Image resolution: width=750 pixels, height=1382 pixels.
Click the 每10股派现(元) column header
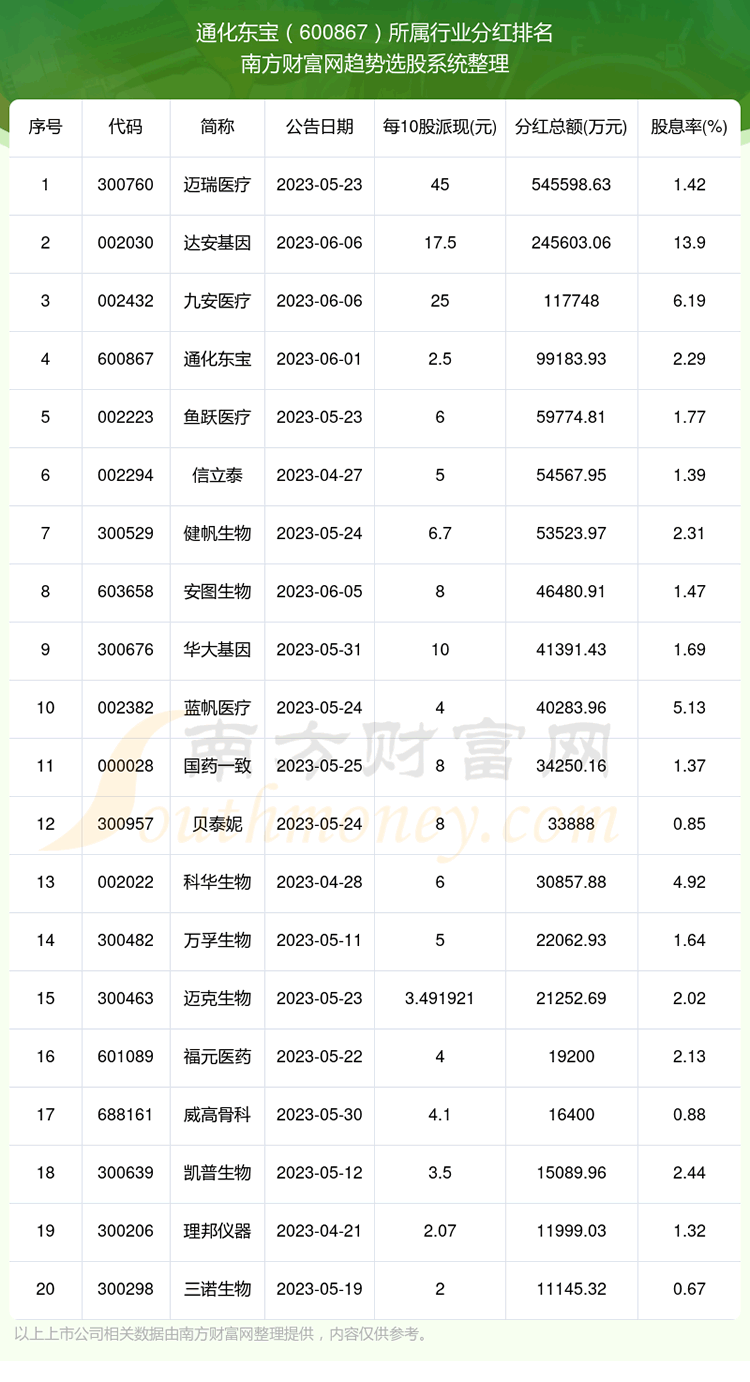click(x=439, y=127)
